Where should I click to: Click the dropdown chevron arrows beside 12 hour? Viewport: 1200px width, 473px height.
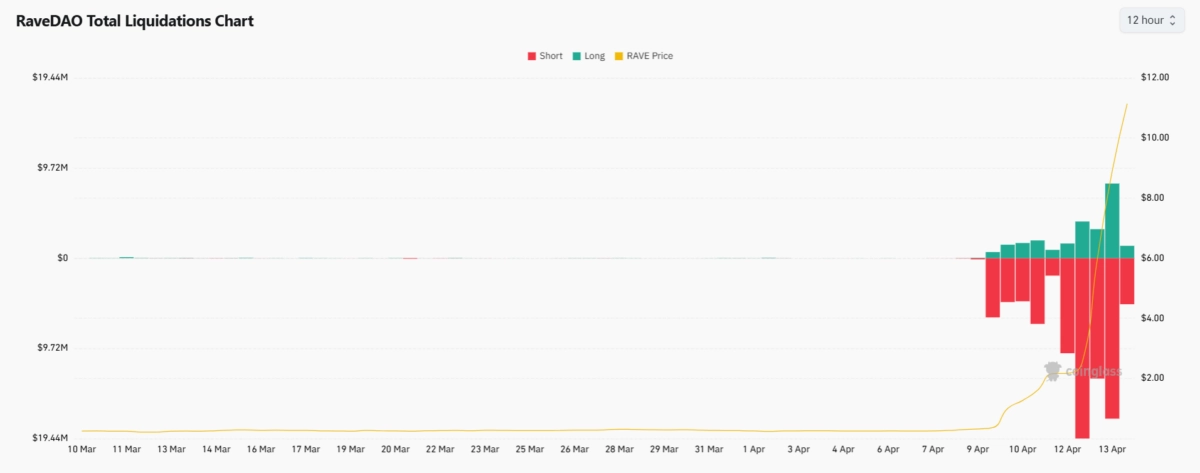1173,20
